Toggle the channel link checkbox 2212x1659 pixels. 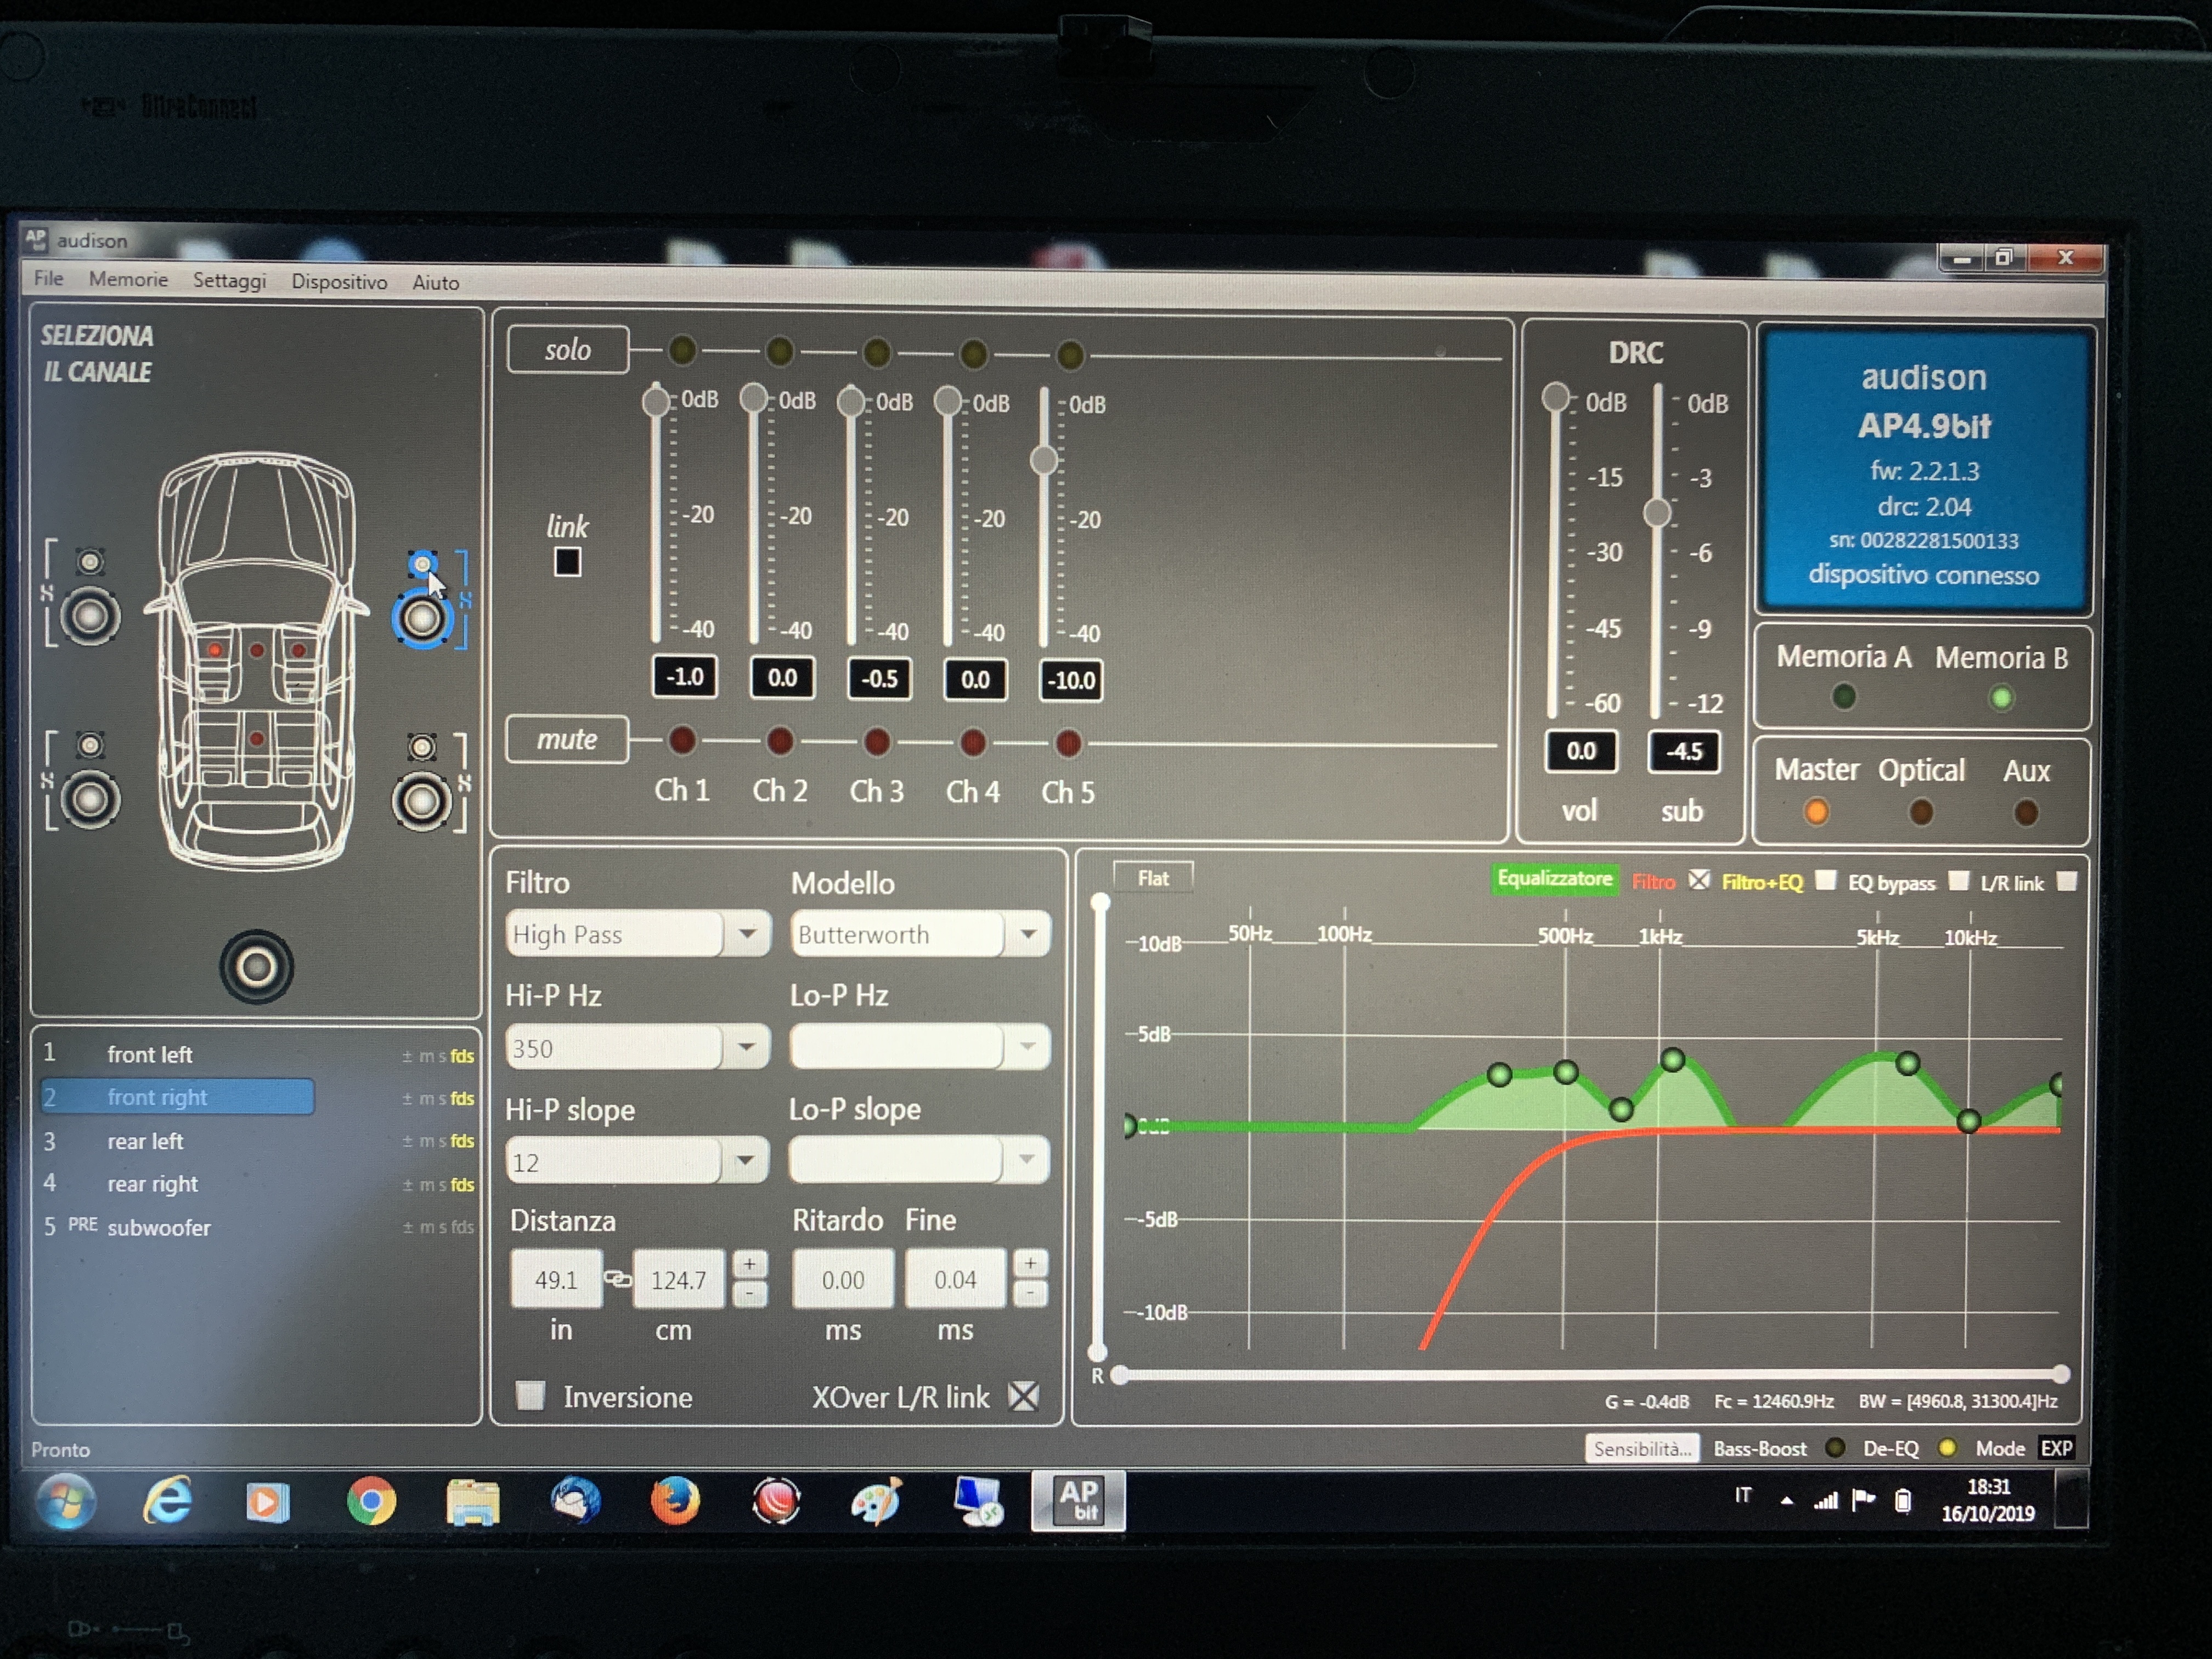[567, 562]
